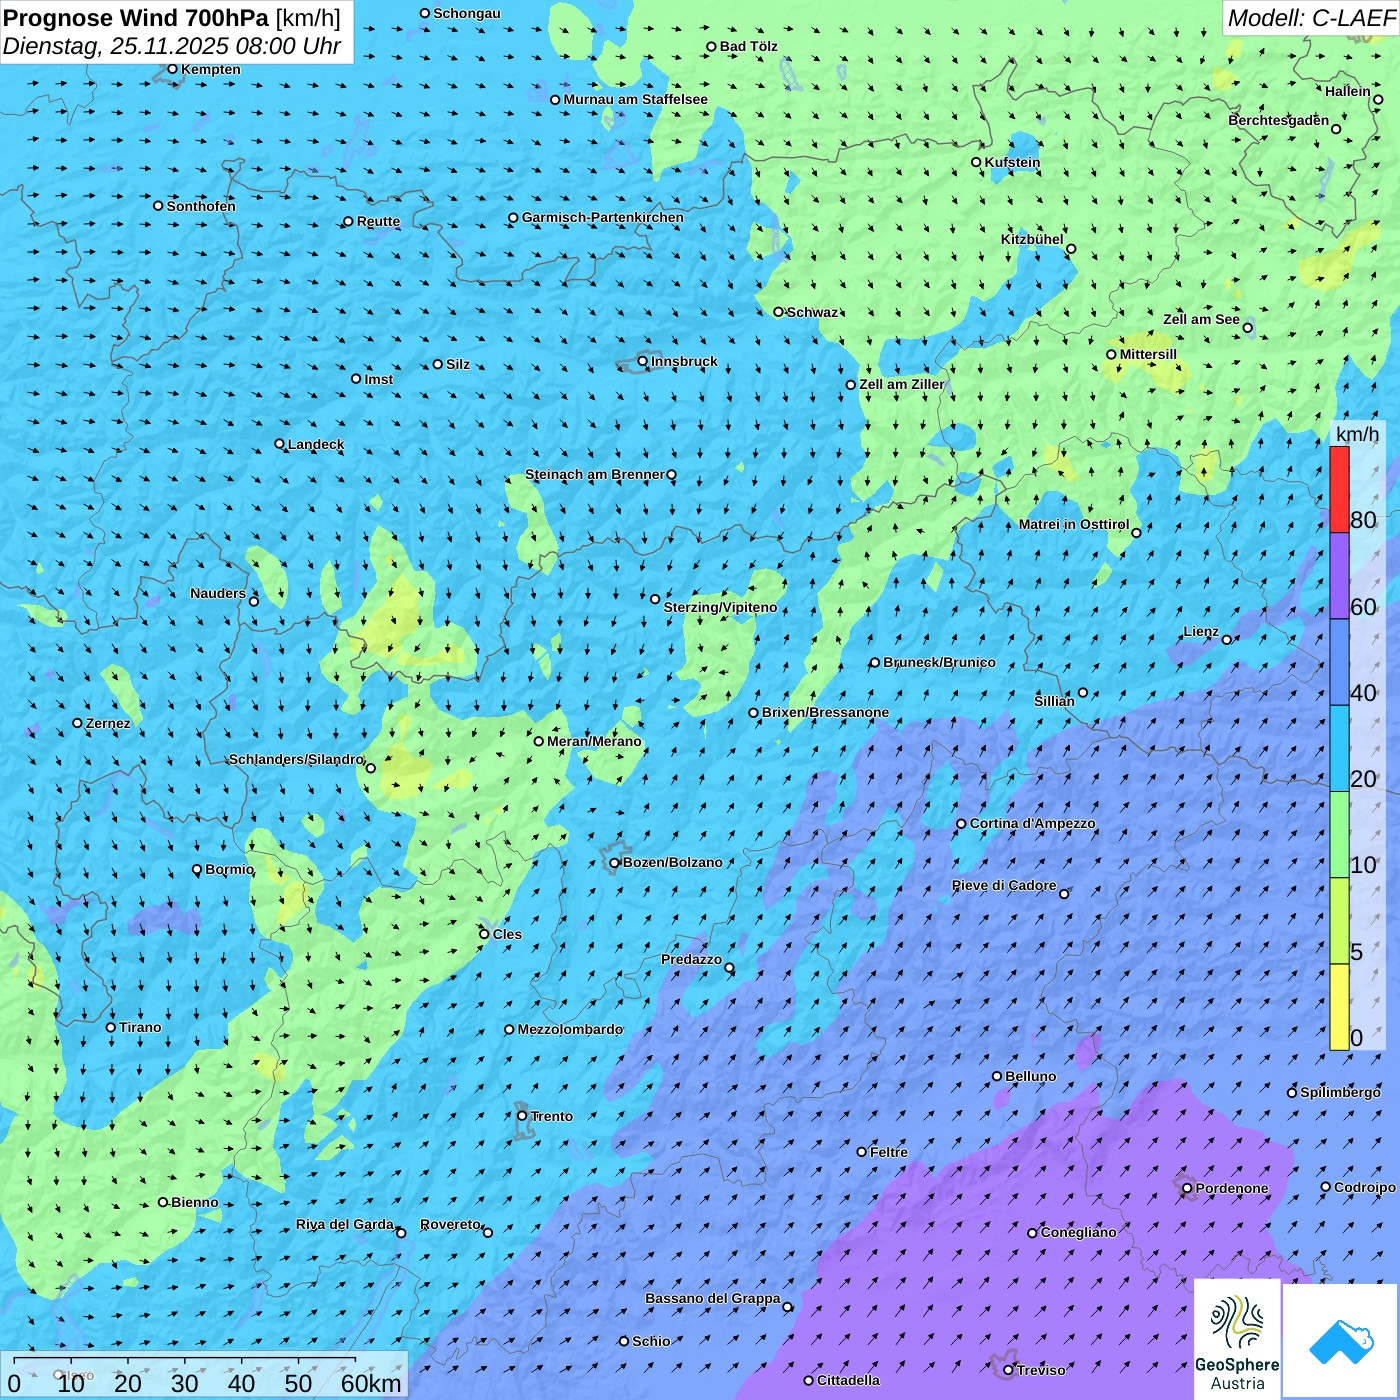The image size is (1400, 1400).
Task: Click the Kufstein location dot
Action: (977, 162)
